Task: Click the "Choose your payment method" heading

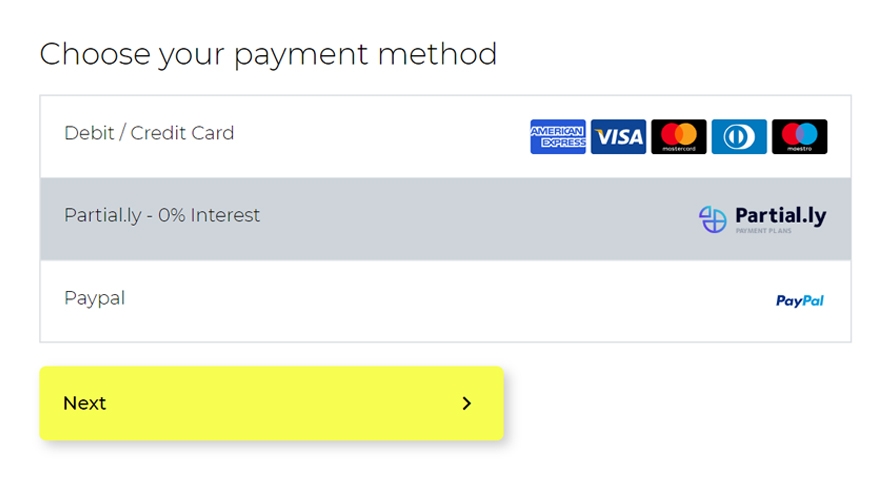Action: pyautogui.click(x=268, y=54)
